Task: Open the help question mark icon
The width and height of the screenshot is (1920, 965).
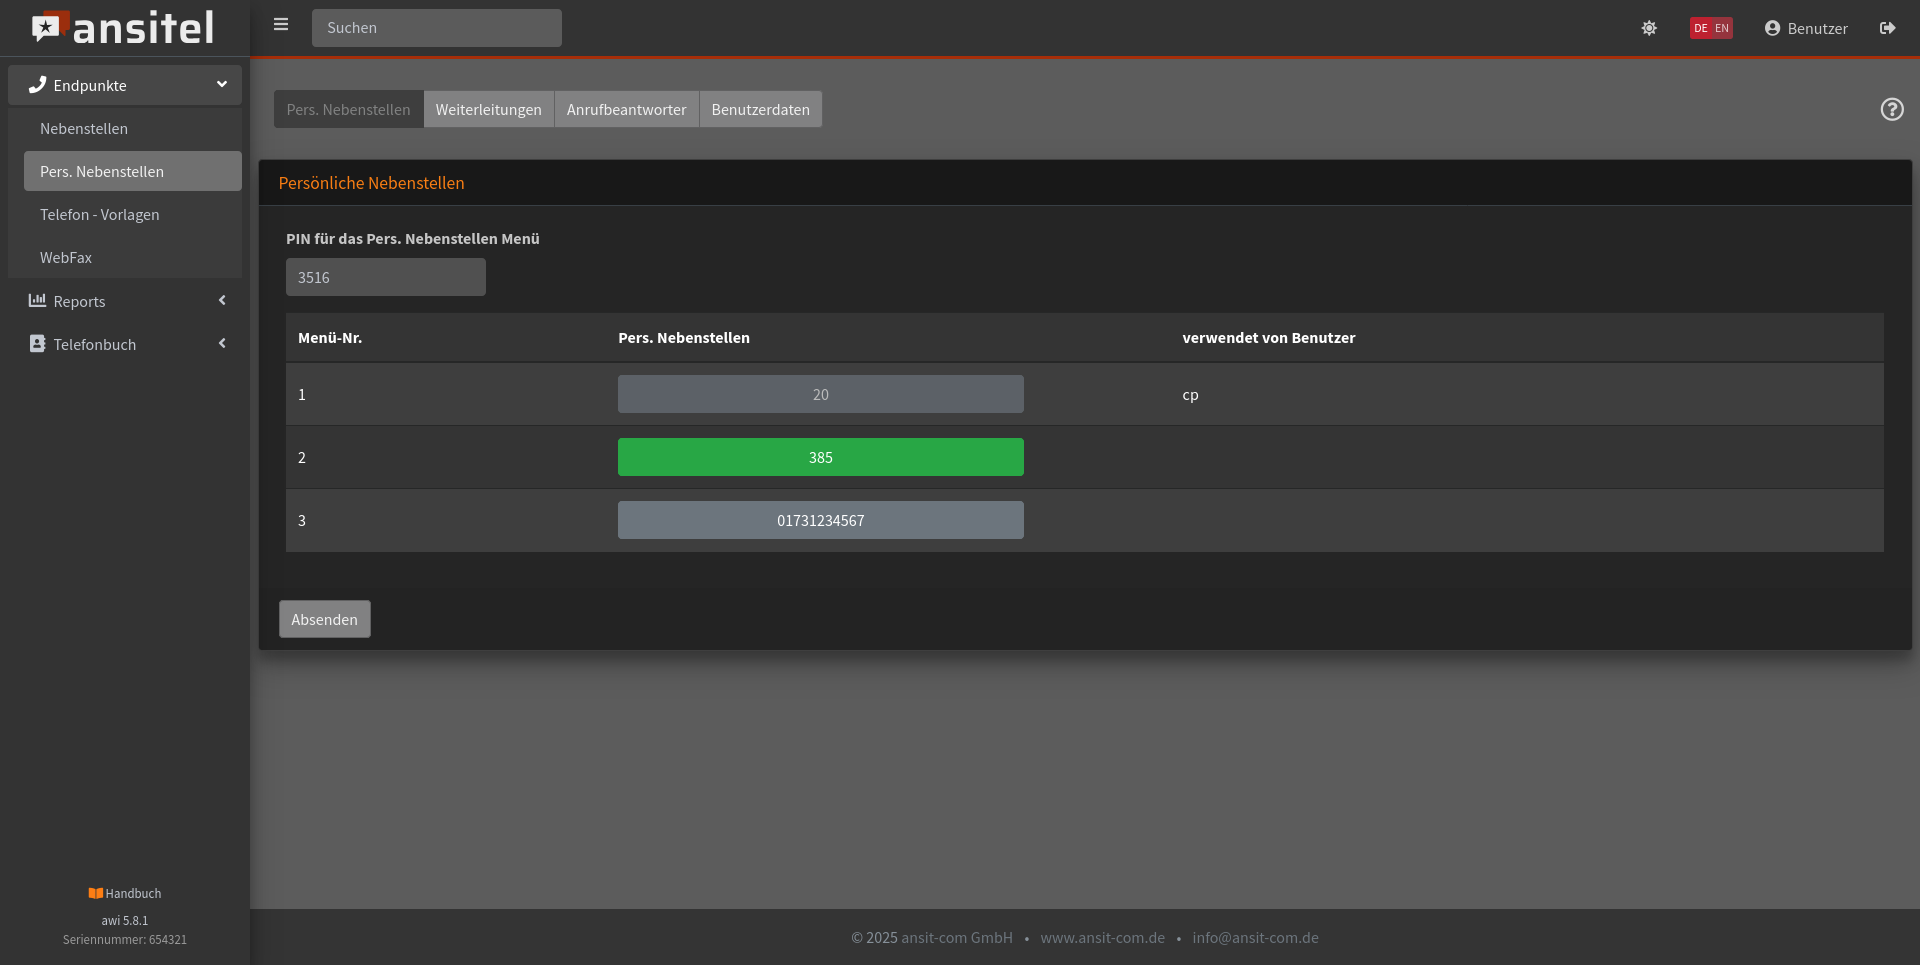Action: click(1891, 109)
